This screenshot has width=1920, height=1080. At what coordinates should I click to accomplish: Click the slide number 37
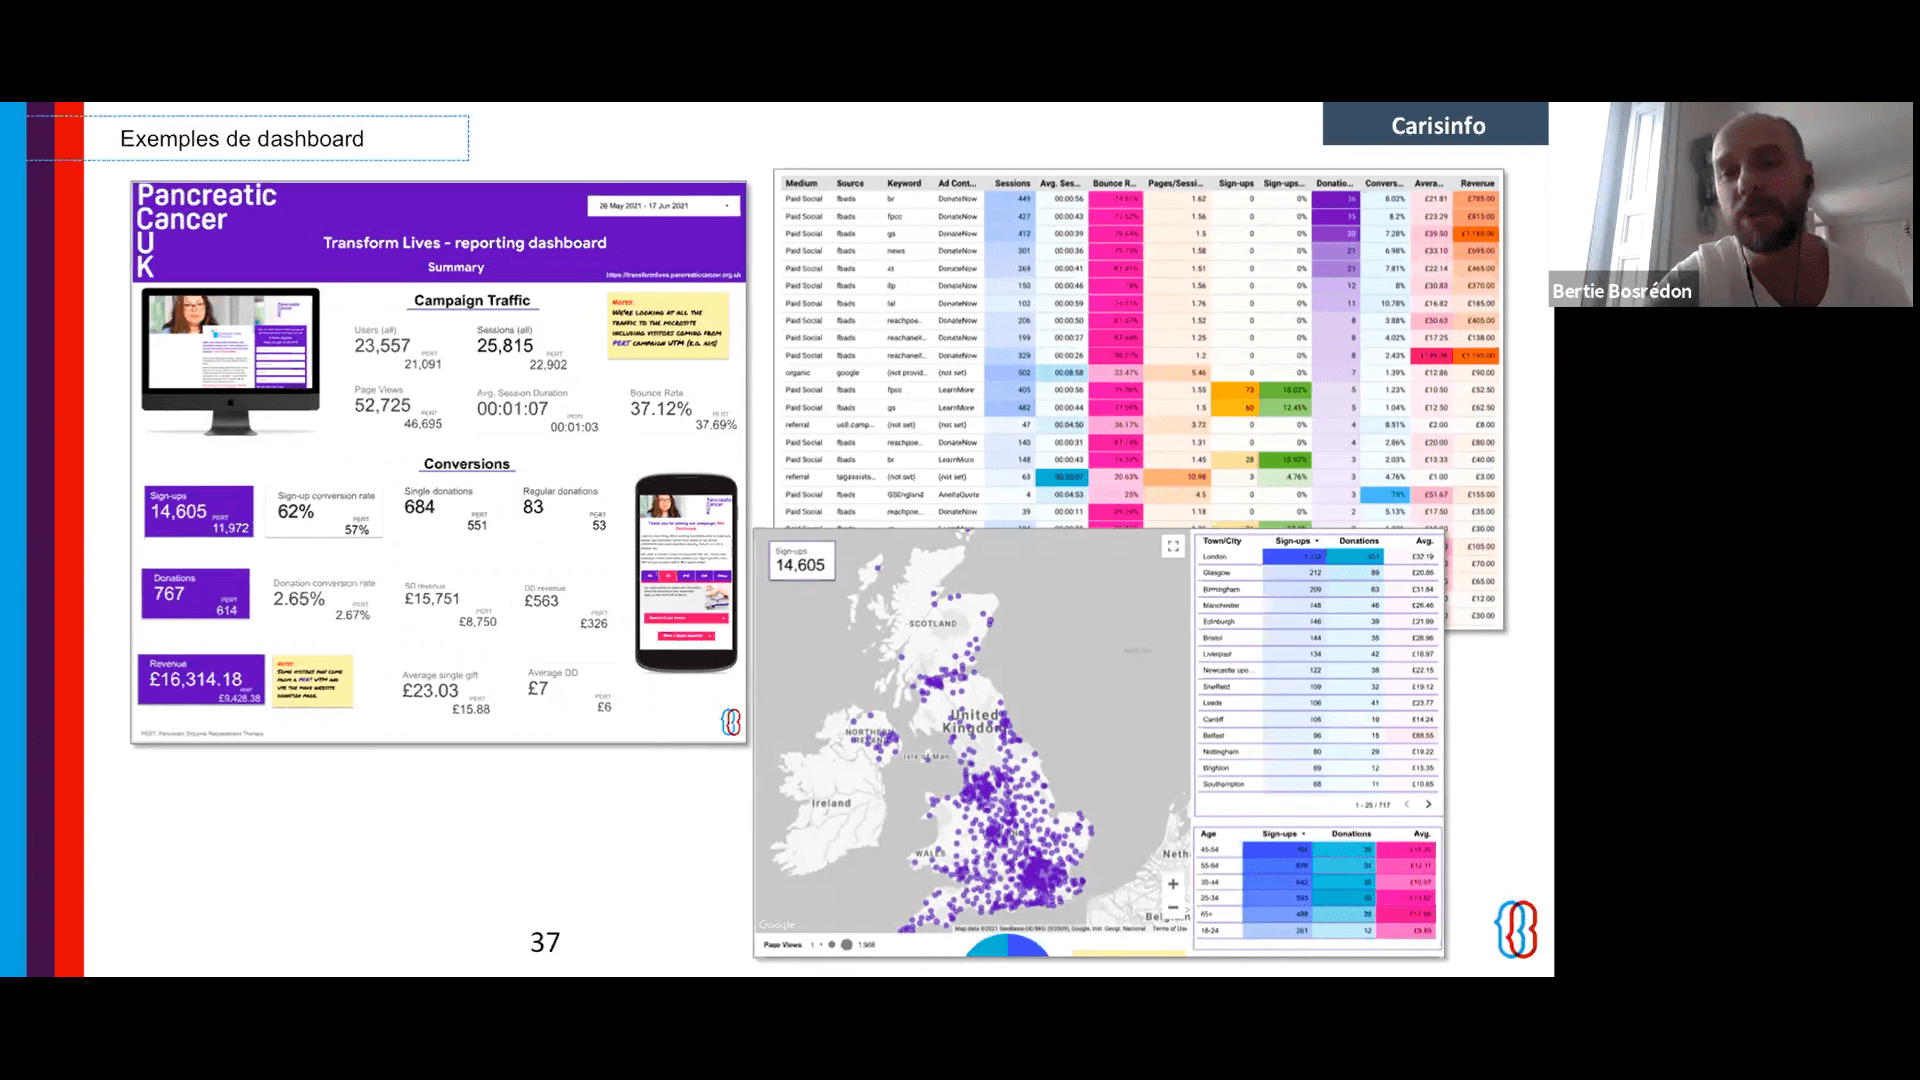pos(545,942)
